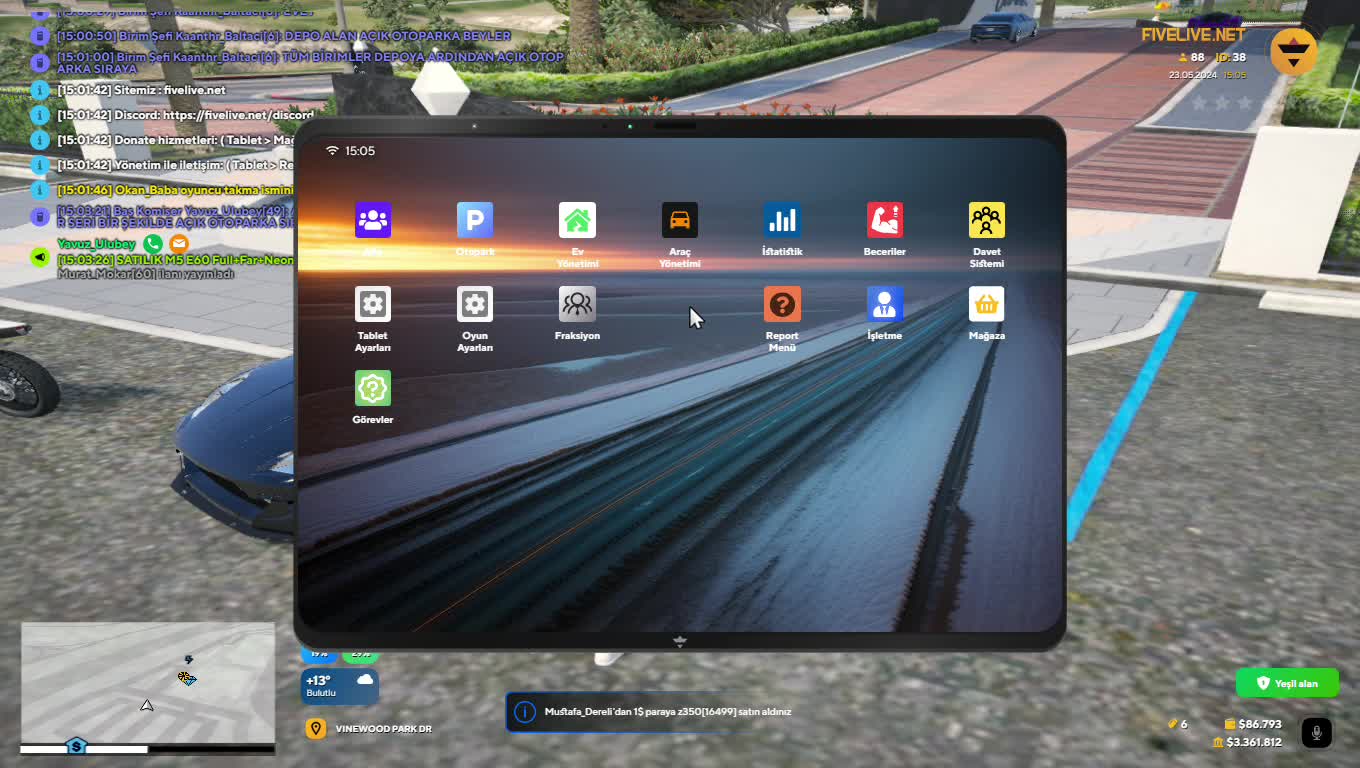1360x768 pixels.
Task: Launch the Araç Yönetimi vehicle app
Action: [x=679, y=221]
